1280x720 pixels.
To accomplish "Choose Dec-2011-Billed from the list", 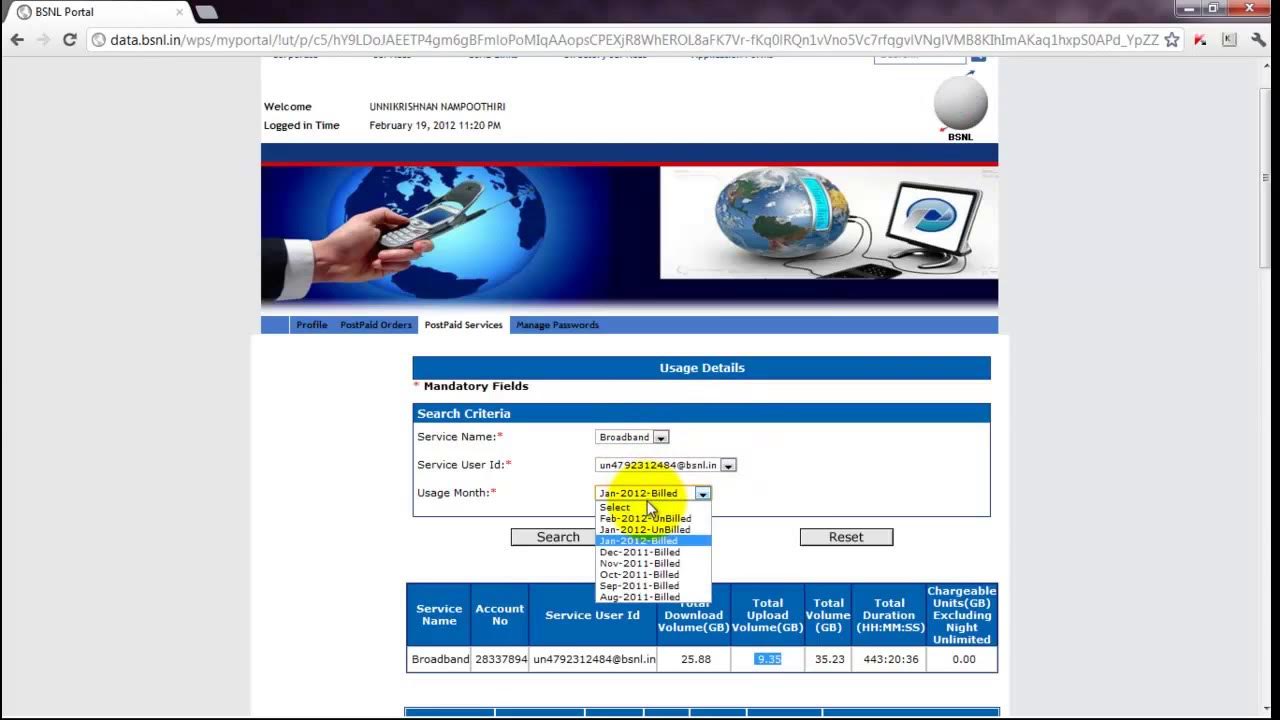I will pyautogui.click(x=653, y=552).
